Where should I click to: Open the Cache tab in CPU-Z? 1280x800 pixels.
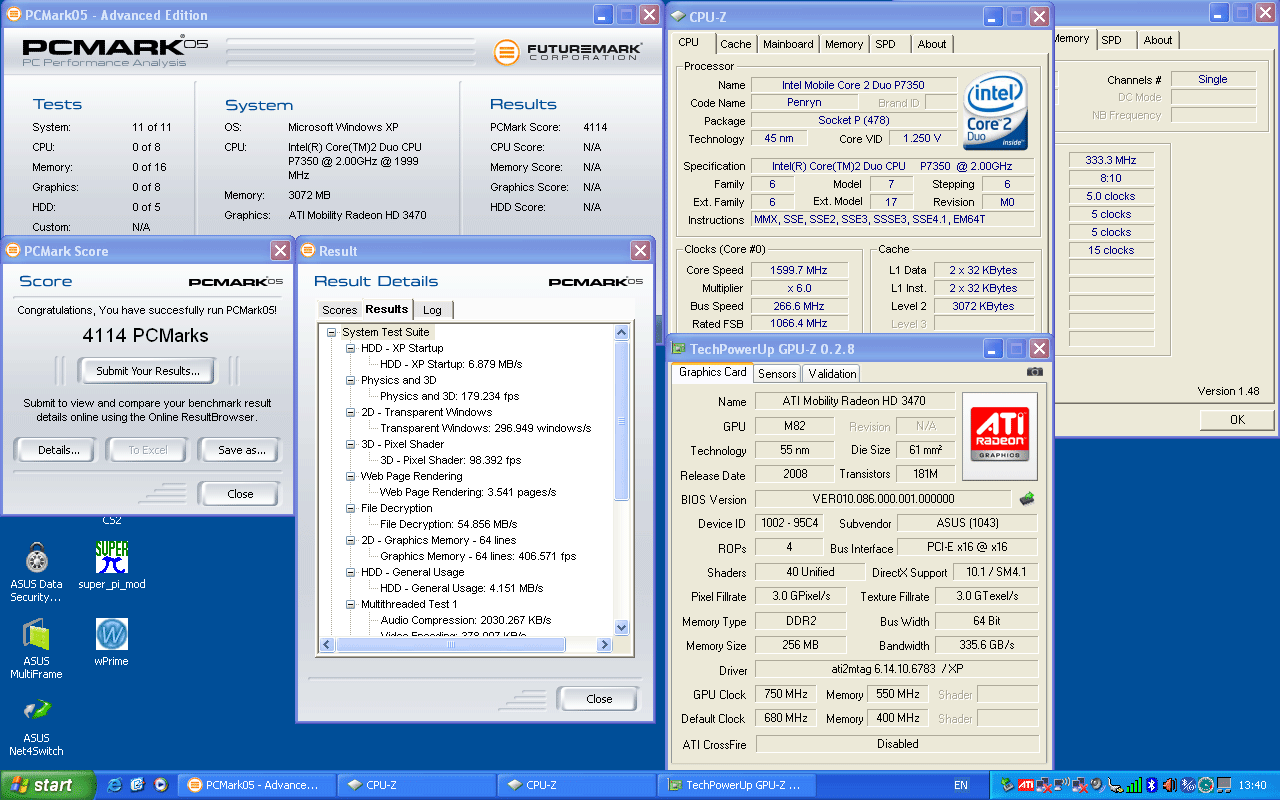(x=735, y=44)
